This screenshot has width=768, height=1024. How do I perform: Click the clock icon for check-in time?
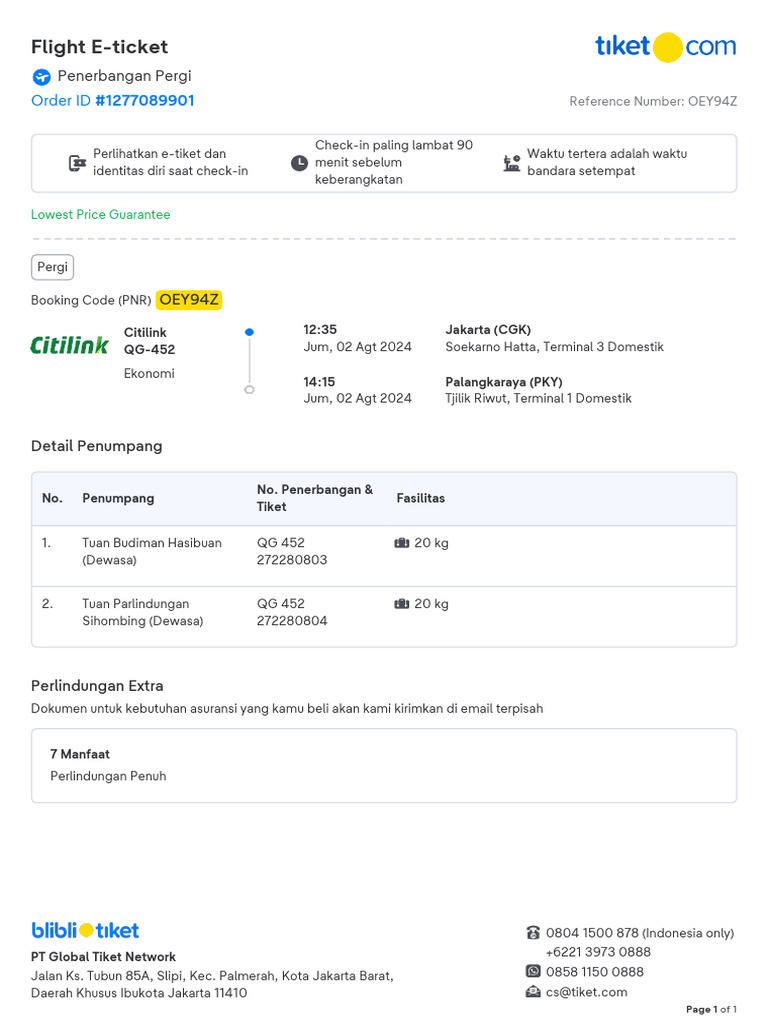pos(299,163)
